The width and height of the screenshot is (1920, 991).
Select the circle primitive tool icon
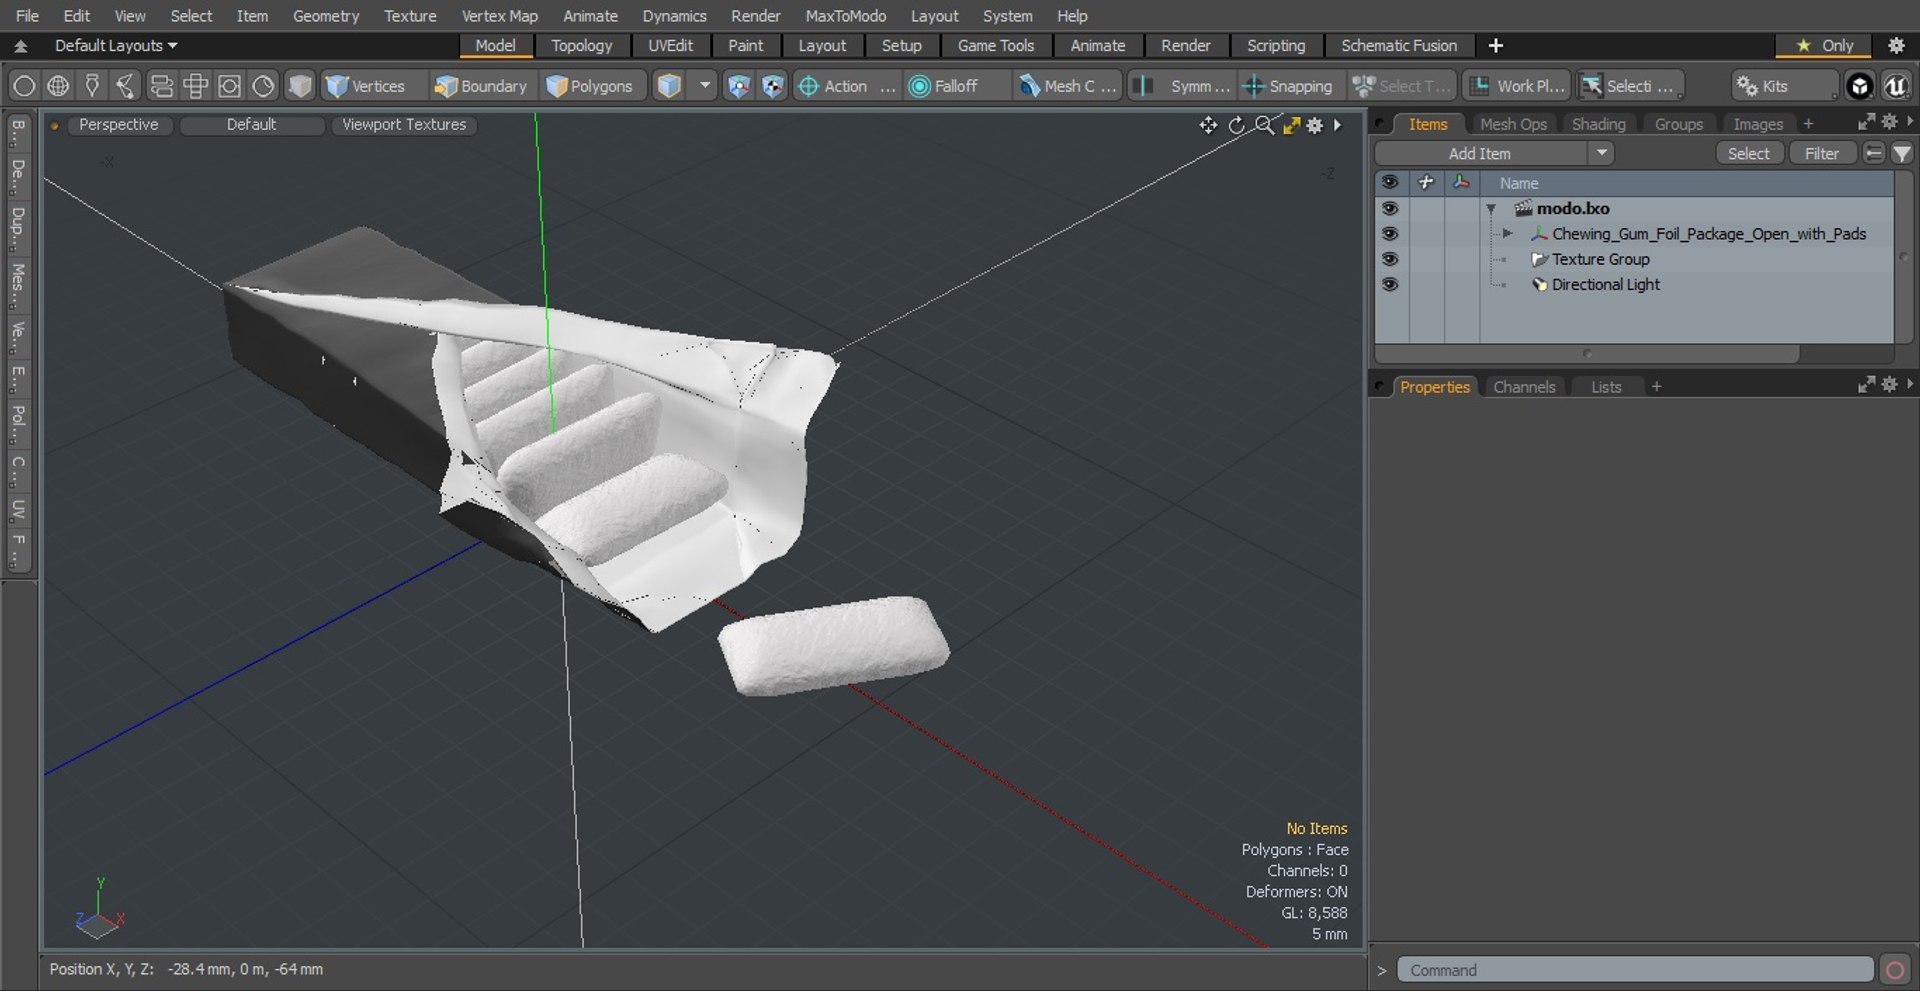click(x=24, y=86)
